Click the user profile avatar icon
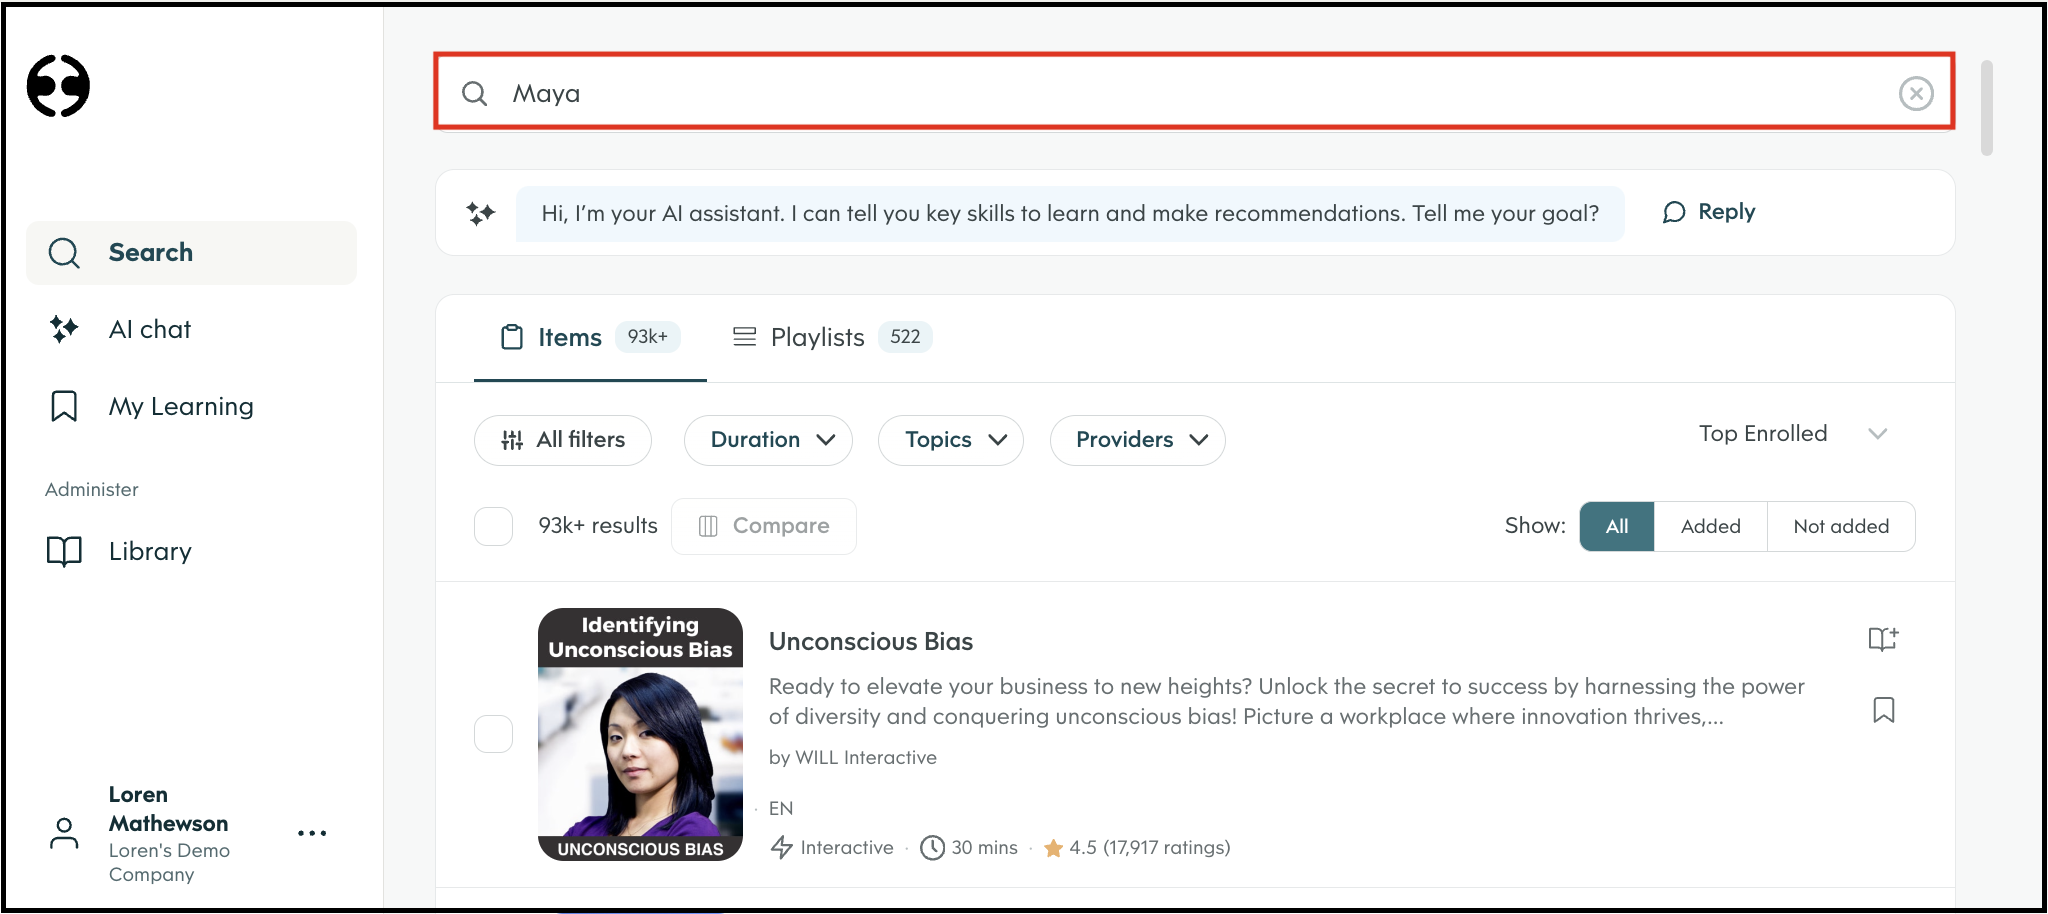This screenshot has width=2048, height=914. (64, 833)
